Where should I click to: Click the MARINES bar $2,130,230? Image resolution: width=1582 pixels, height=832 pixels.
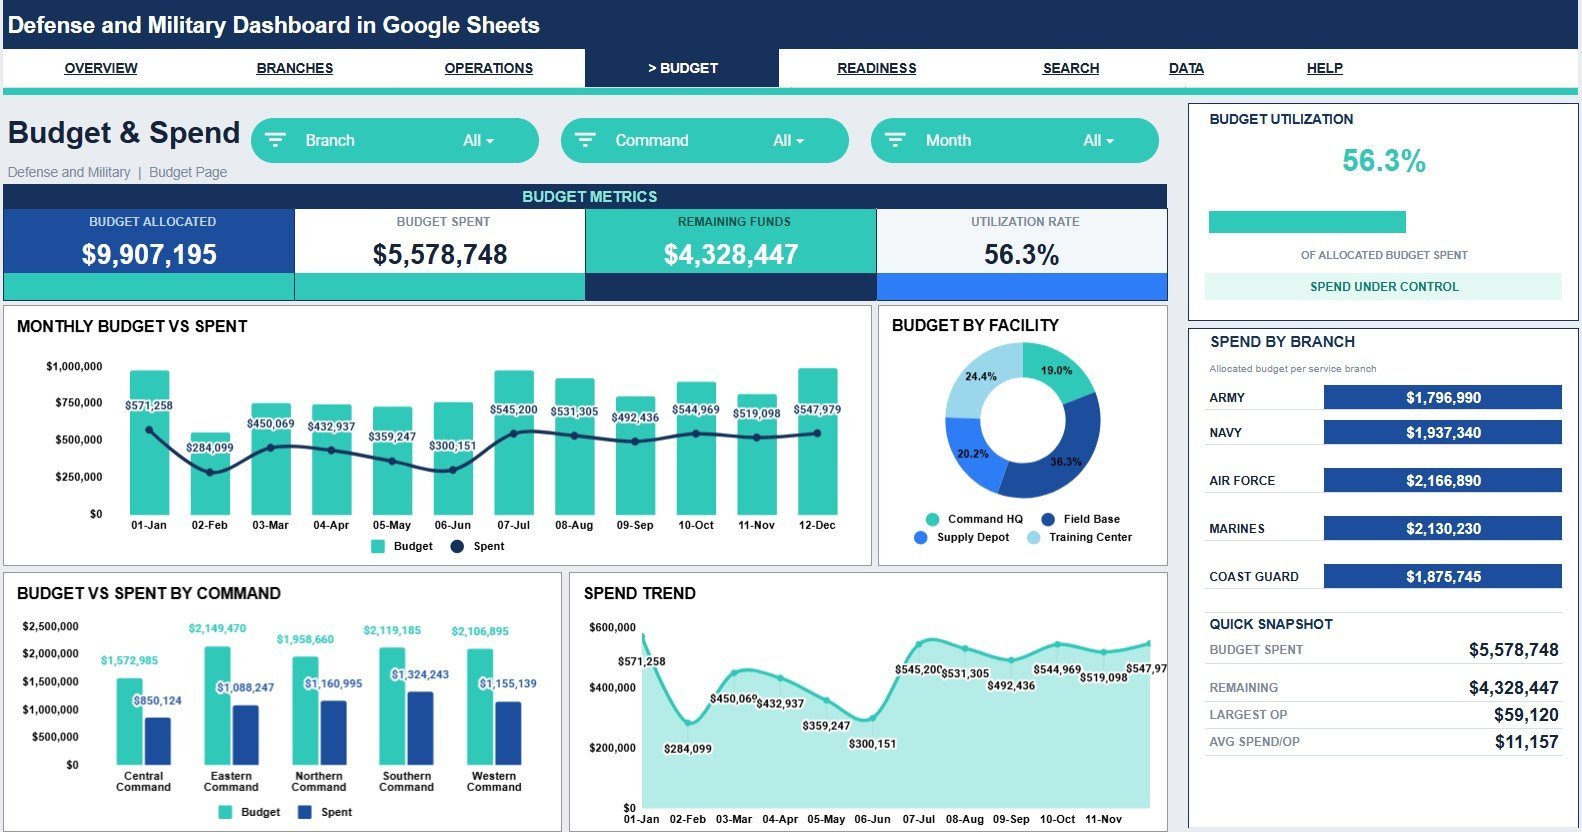click(1442, 528)
